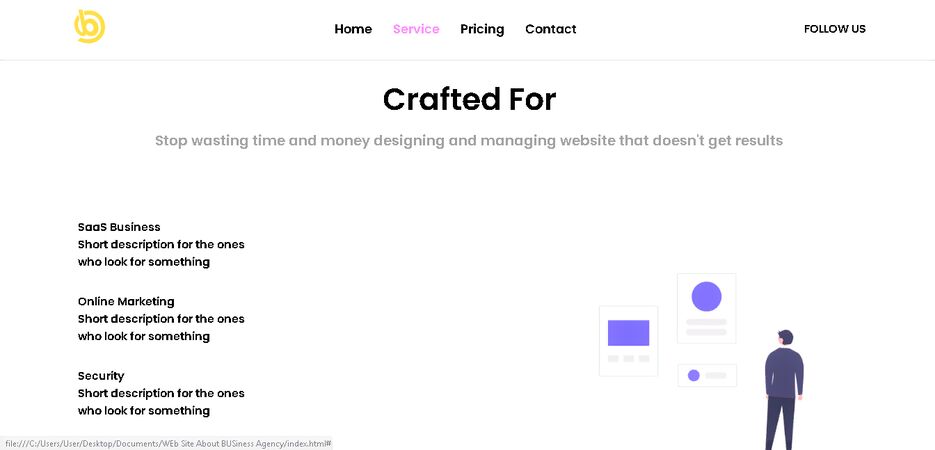Select the Online Marketing item title
Screen dimensions: 935x450
click(x=126, y=302)
